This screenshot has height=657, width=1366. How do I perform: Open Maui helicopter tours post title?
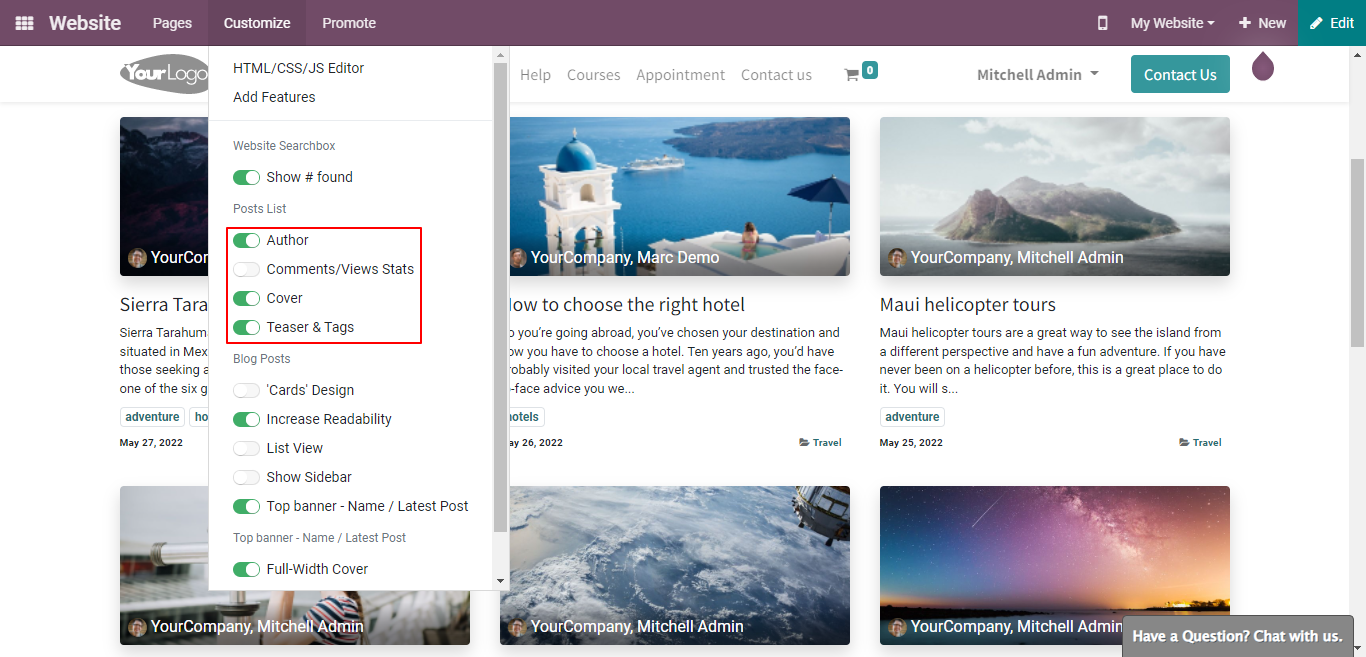967,304
